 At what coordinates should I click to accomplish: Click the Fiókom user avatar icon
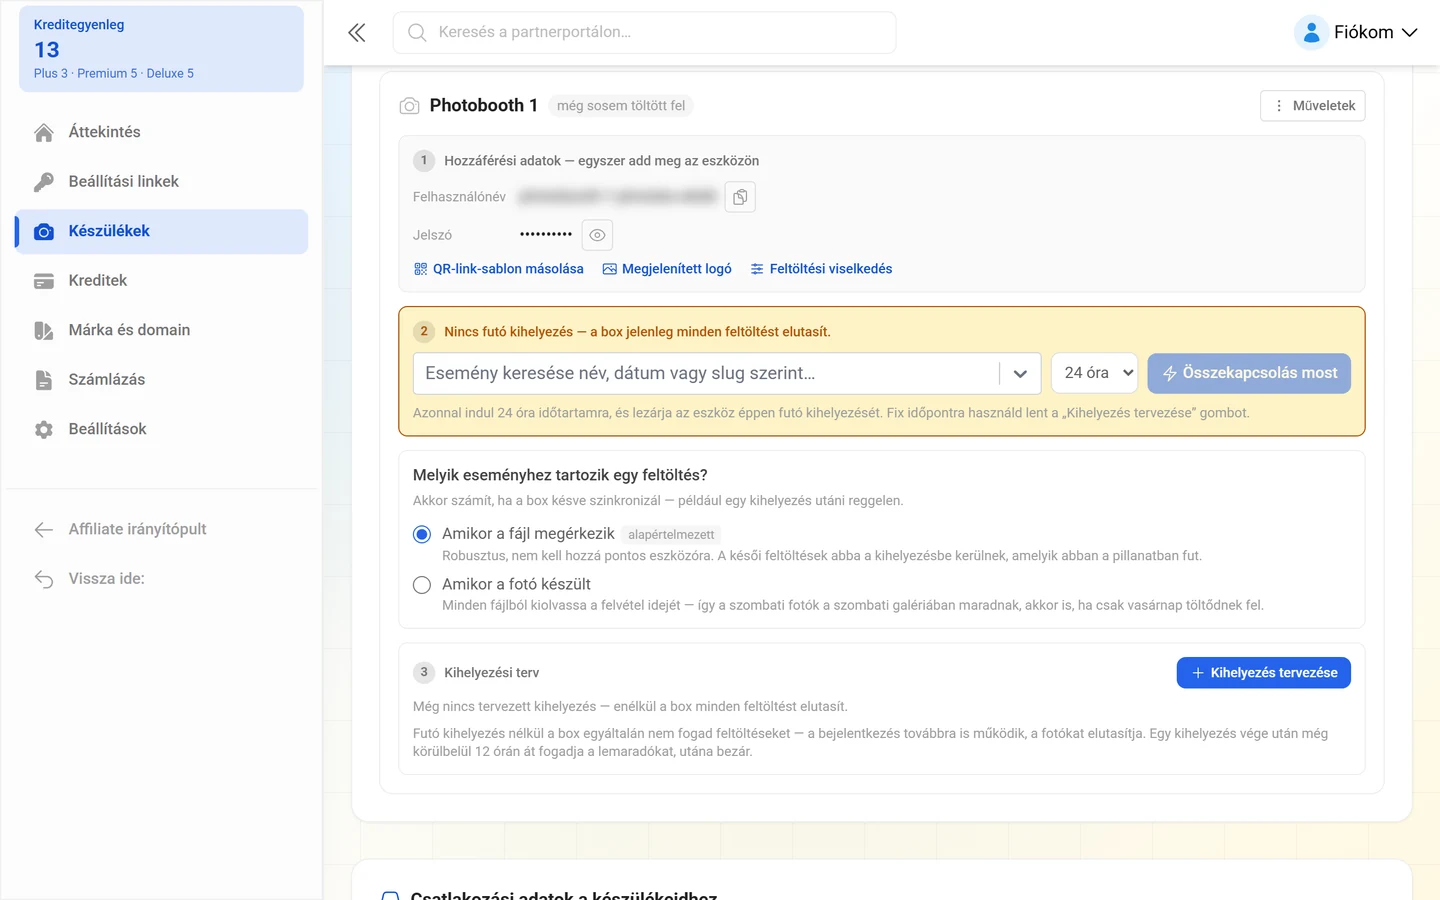(x=1311, y=33)
